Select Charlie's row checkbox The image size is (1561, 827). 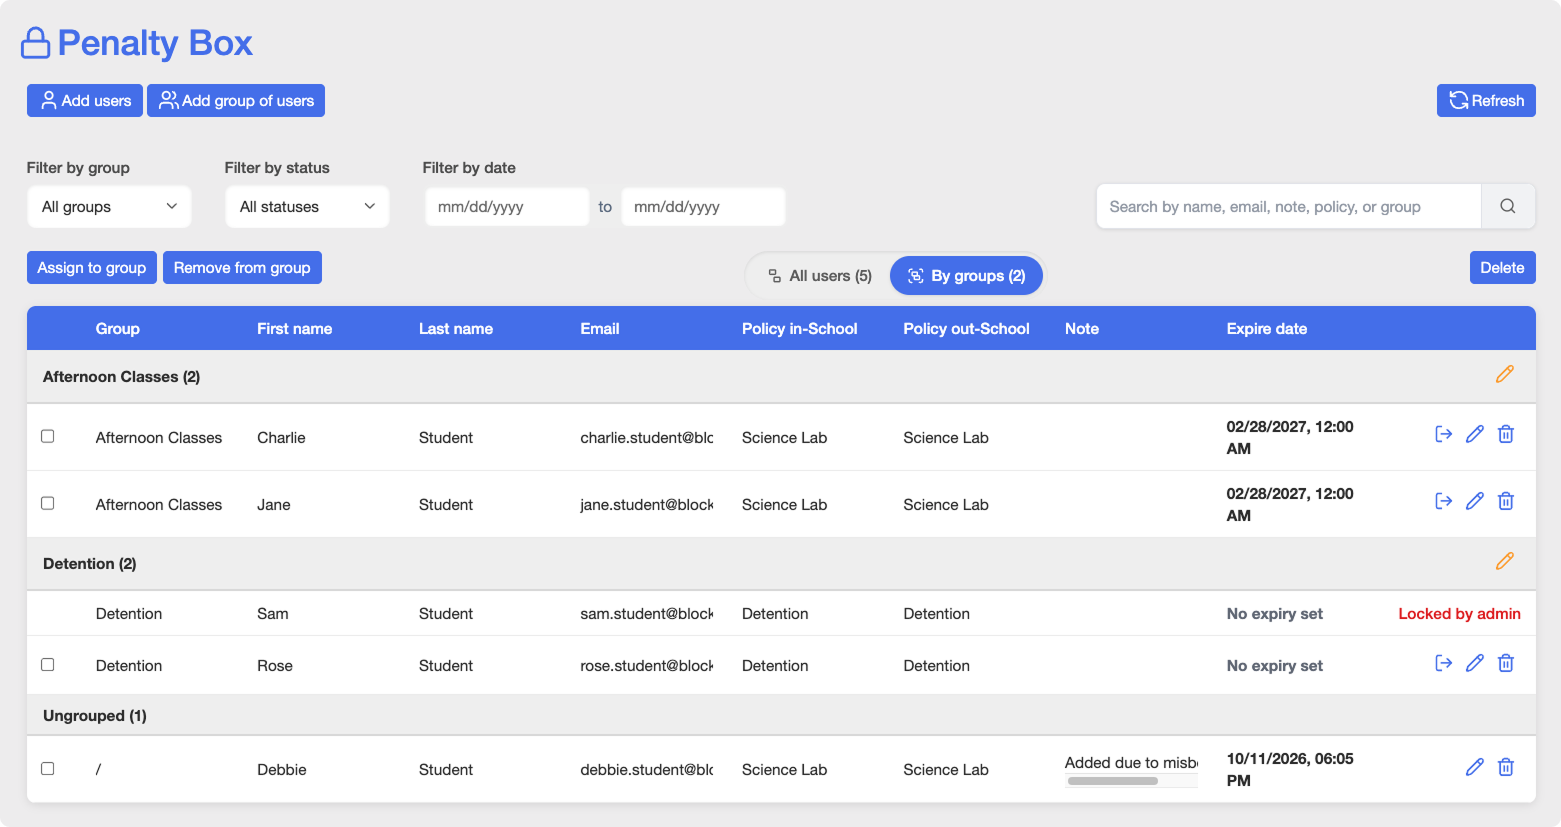click(47, 436)
